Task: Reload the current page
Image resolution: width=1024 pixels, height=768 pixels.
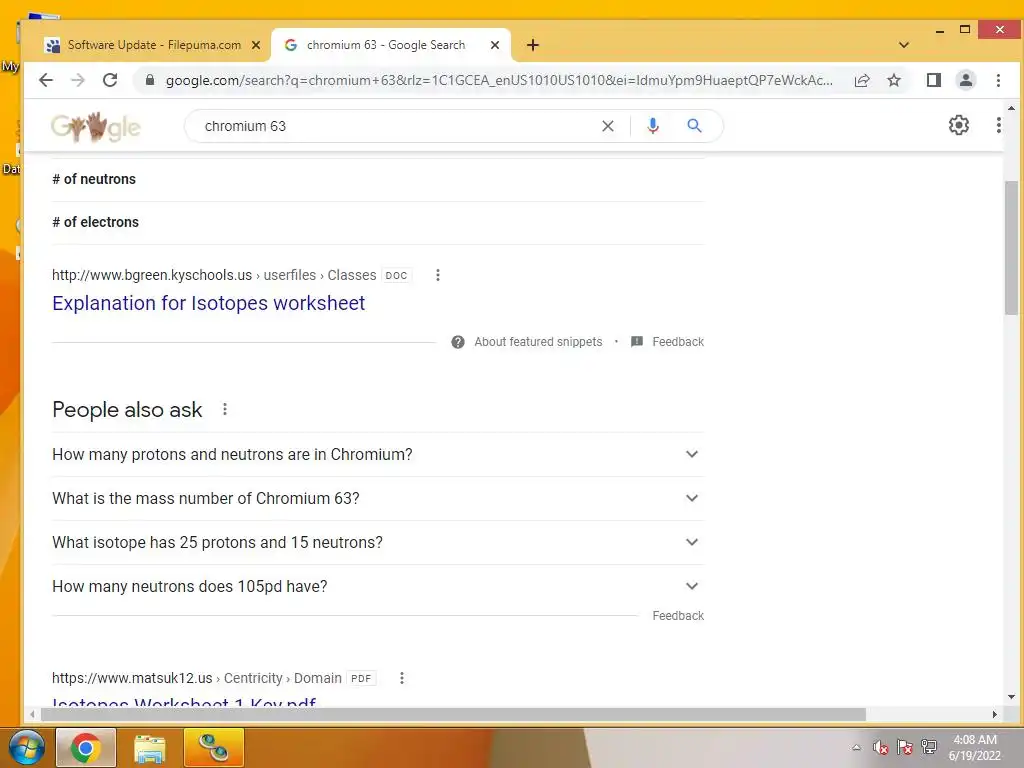Action: (x=110, y=80)
